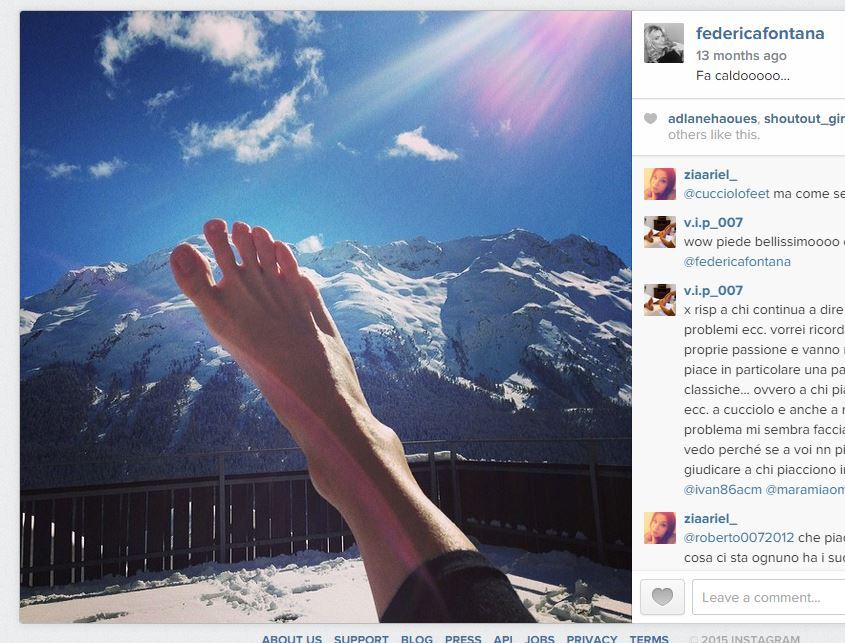Open first v.i.p_007 commenter avatar

click(x=660, y=232)
